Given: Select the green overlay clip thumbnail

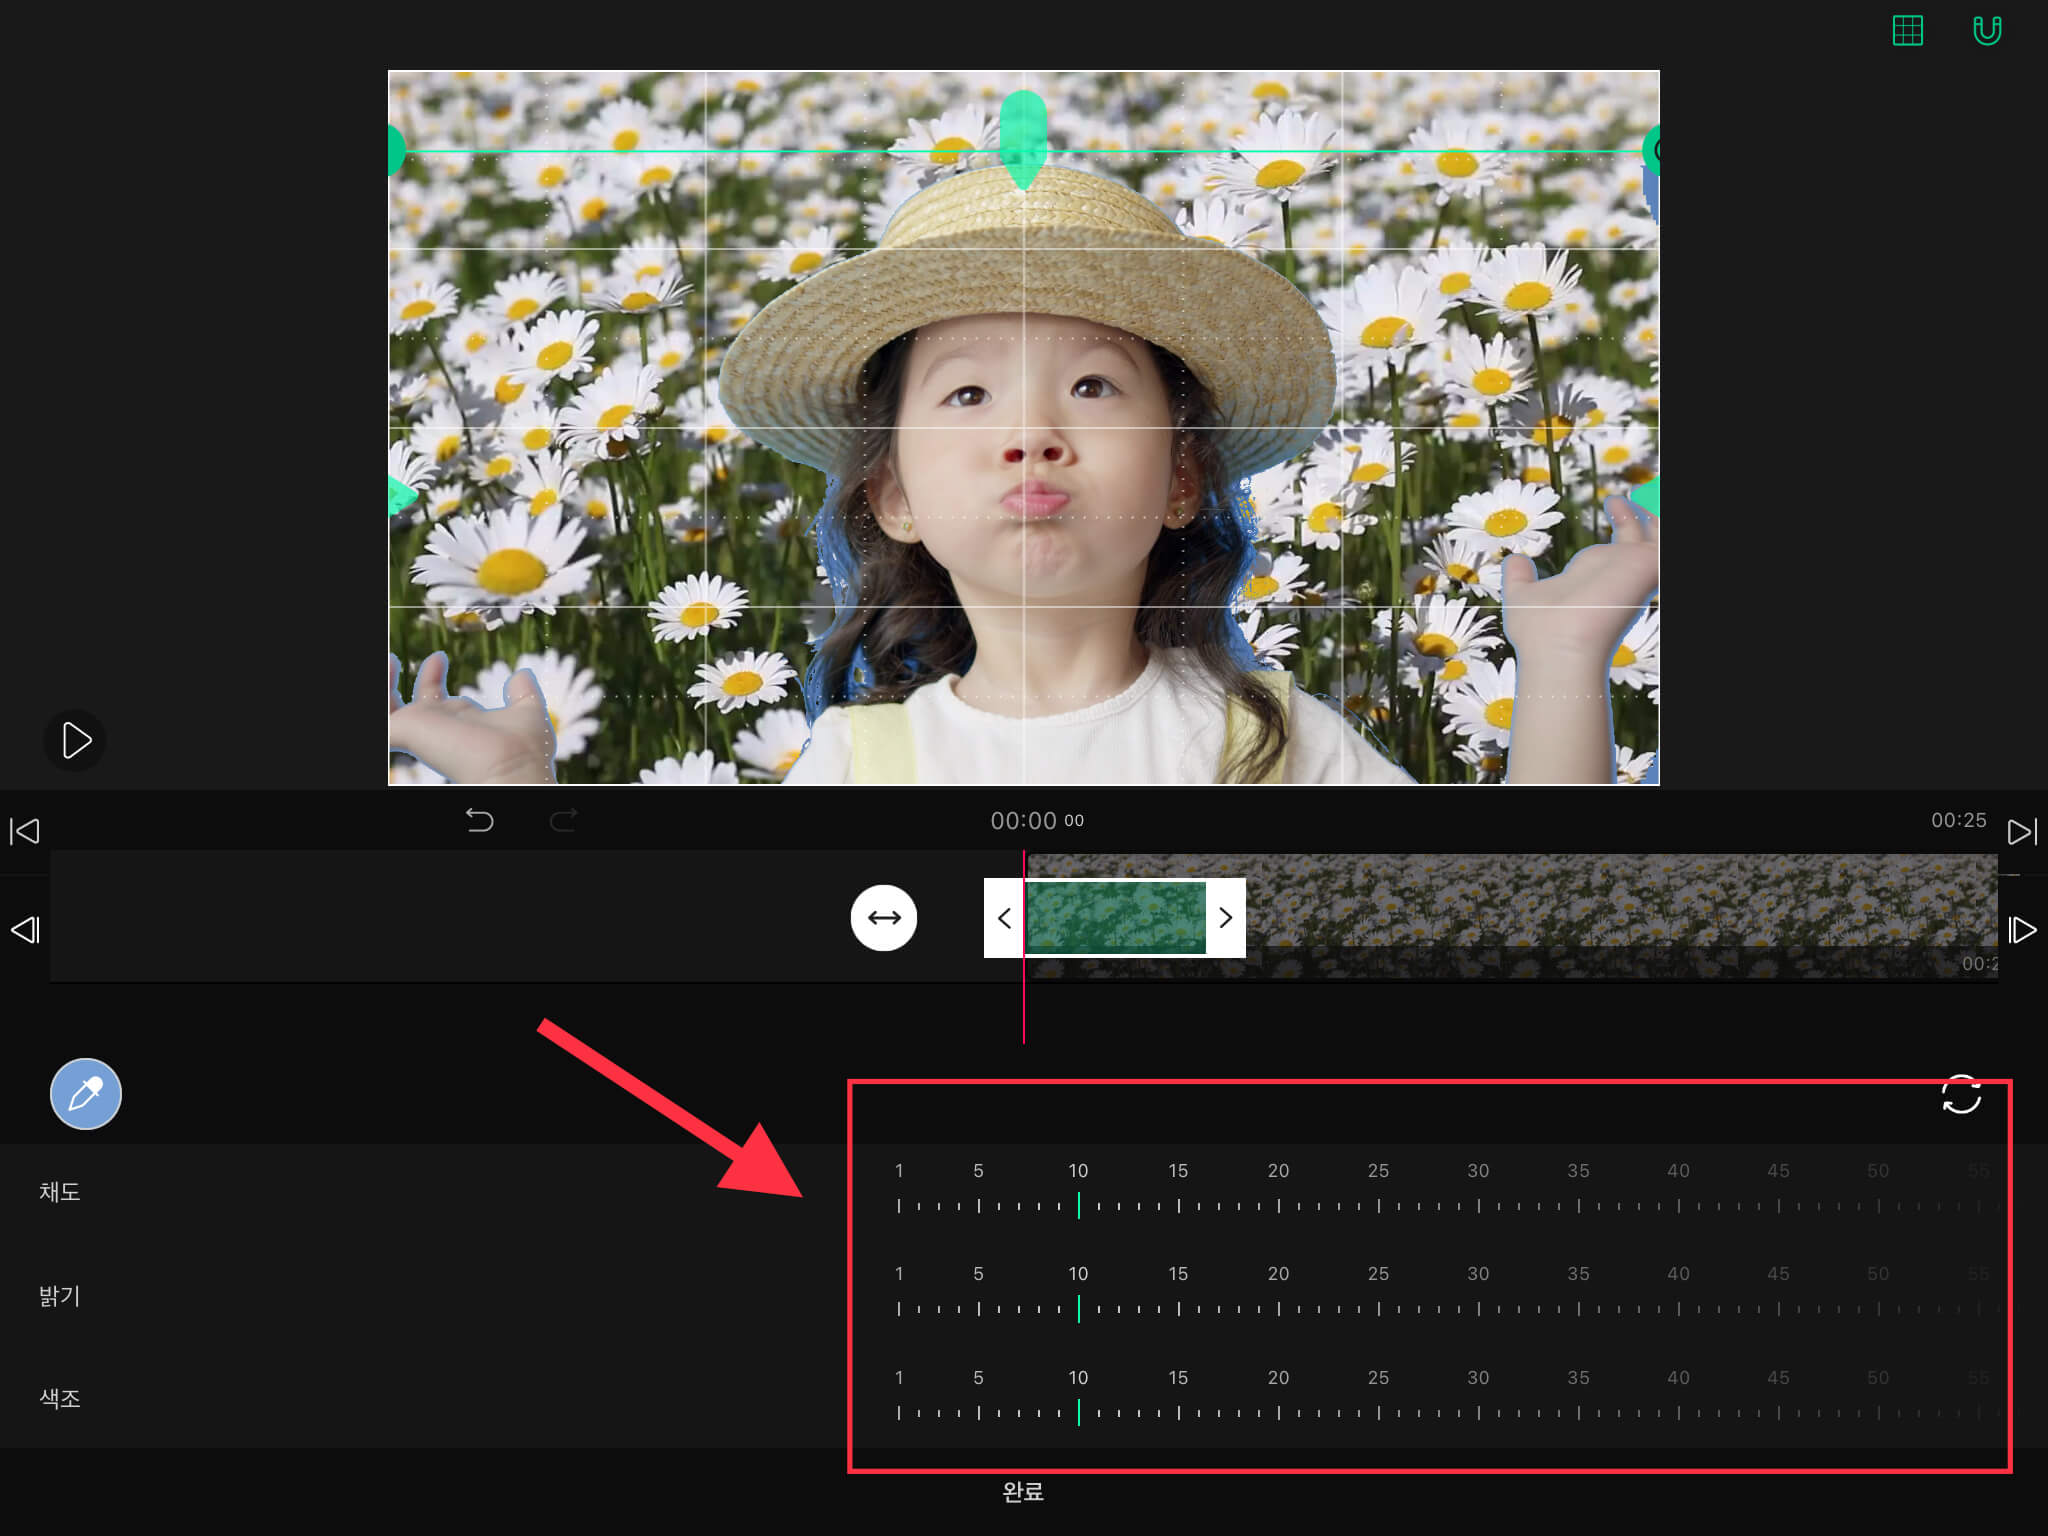Looking at the screenshot, I should point(1115,917).
